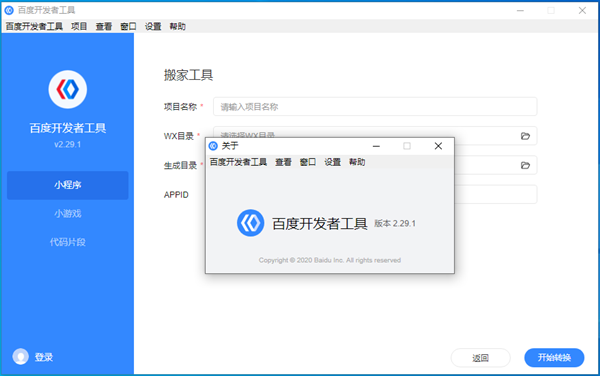Close the main 百度开发者工具 window
Image resolution: width=600 pixels, height=376 pixels.
pyautogui.click(x=582, y=10)
